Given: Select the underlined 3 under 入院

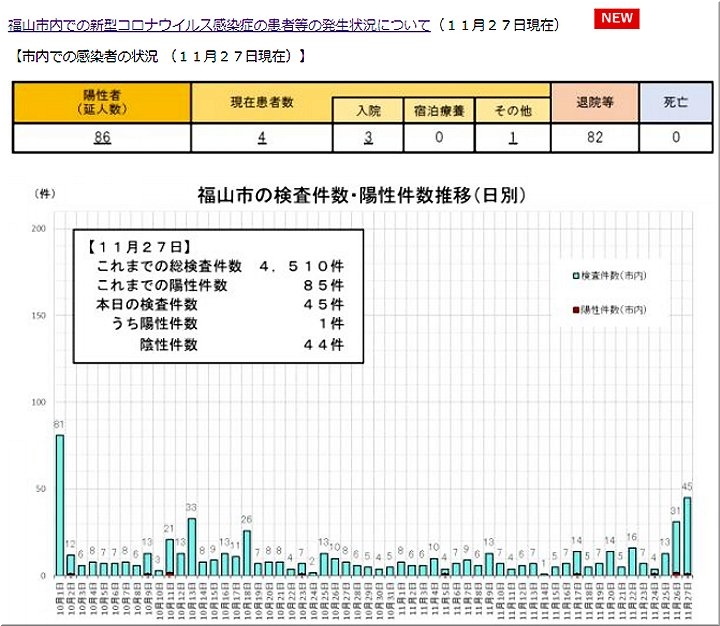Looking at the screenshot, I should (x=368, y=138).
